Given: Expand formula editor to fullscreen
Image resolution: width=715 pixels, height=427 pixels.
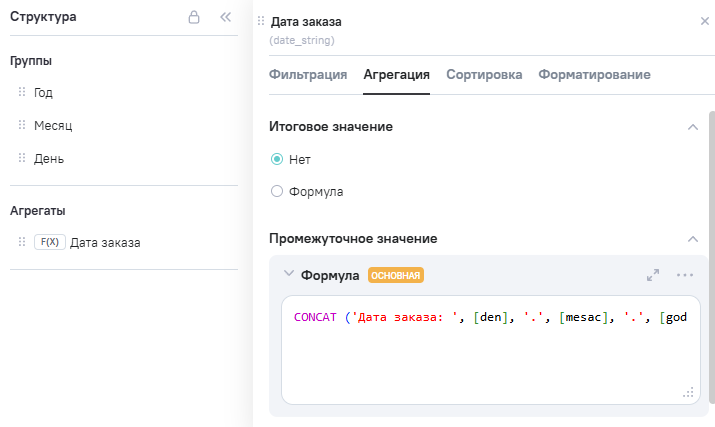Looking at the screenshot, I should 653,275.
